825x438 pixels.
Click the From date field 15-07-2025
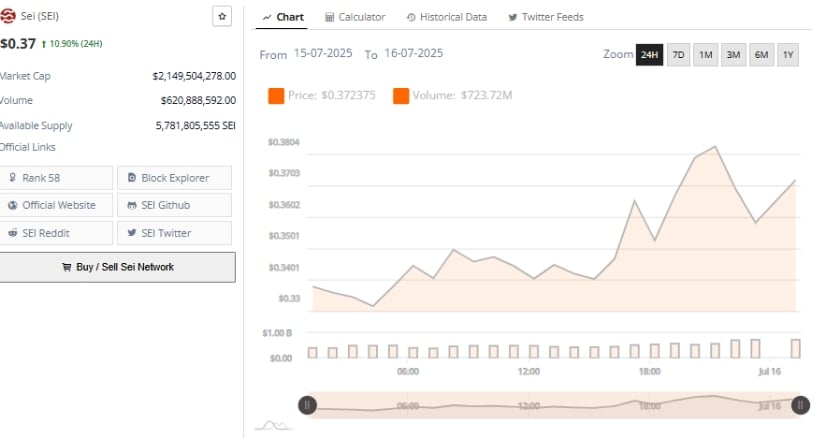point(323,53)
